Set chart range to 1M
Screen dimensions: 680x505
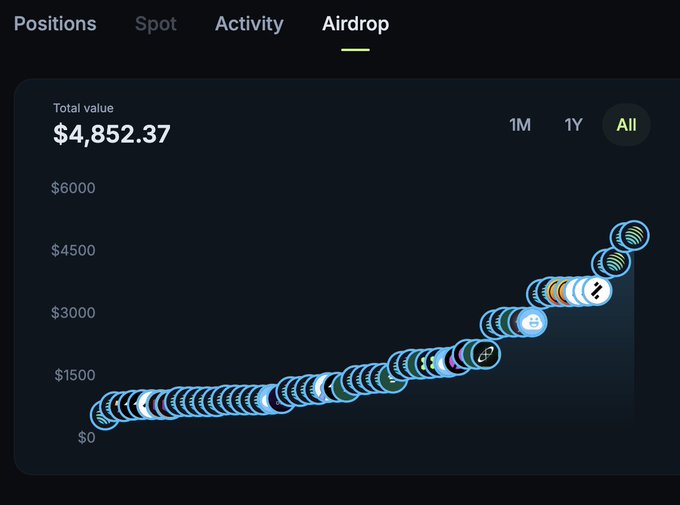[520, 125]
